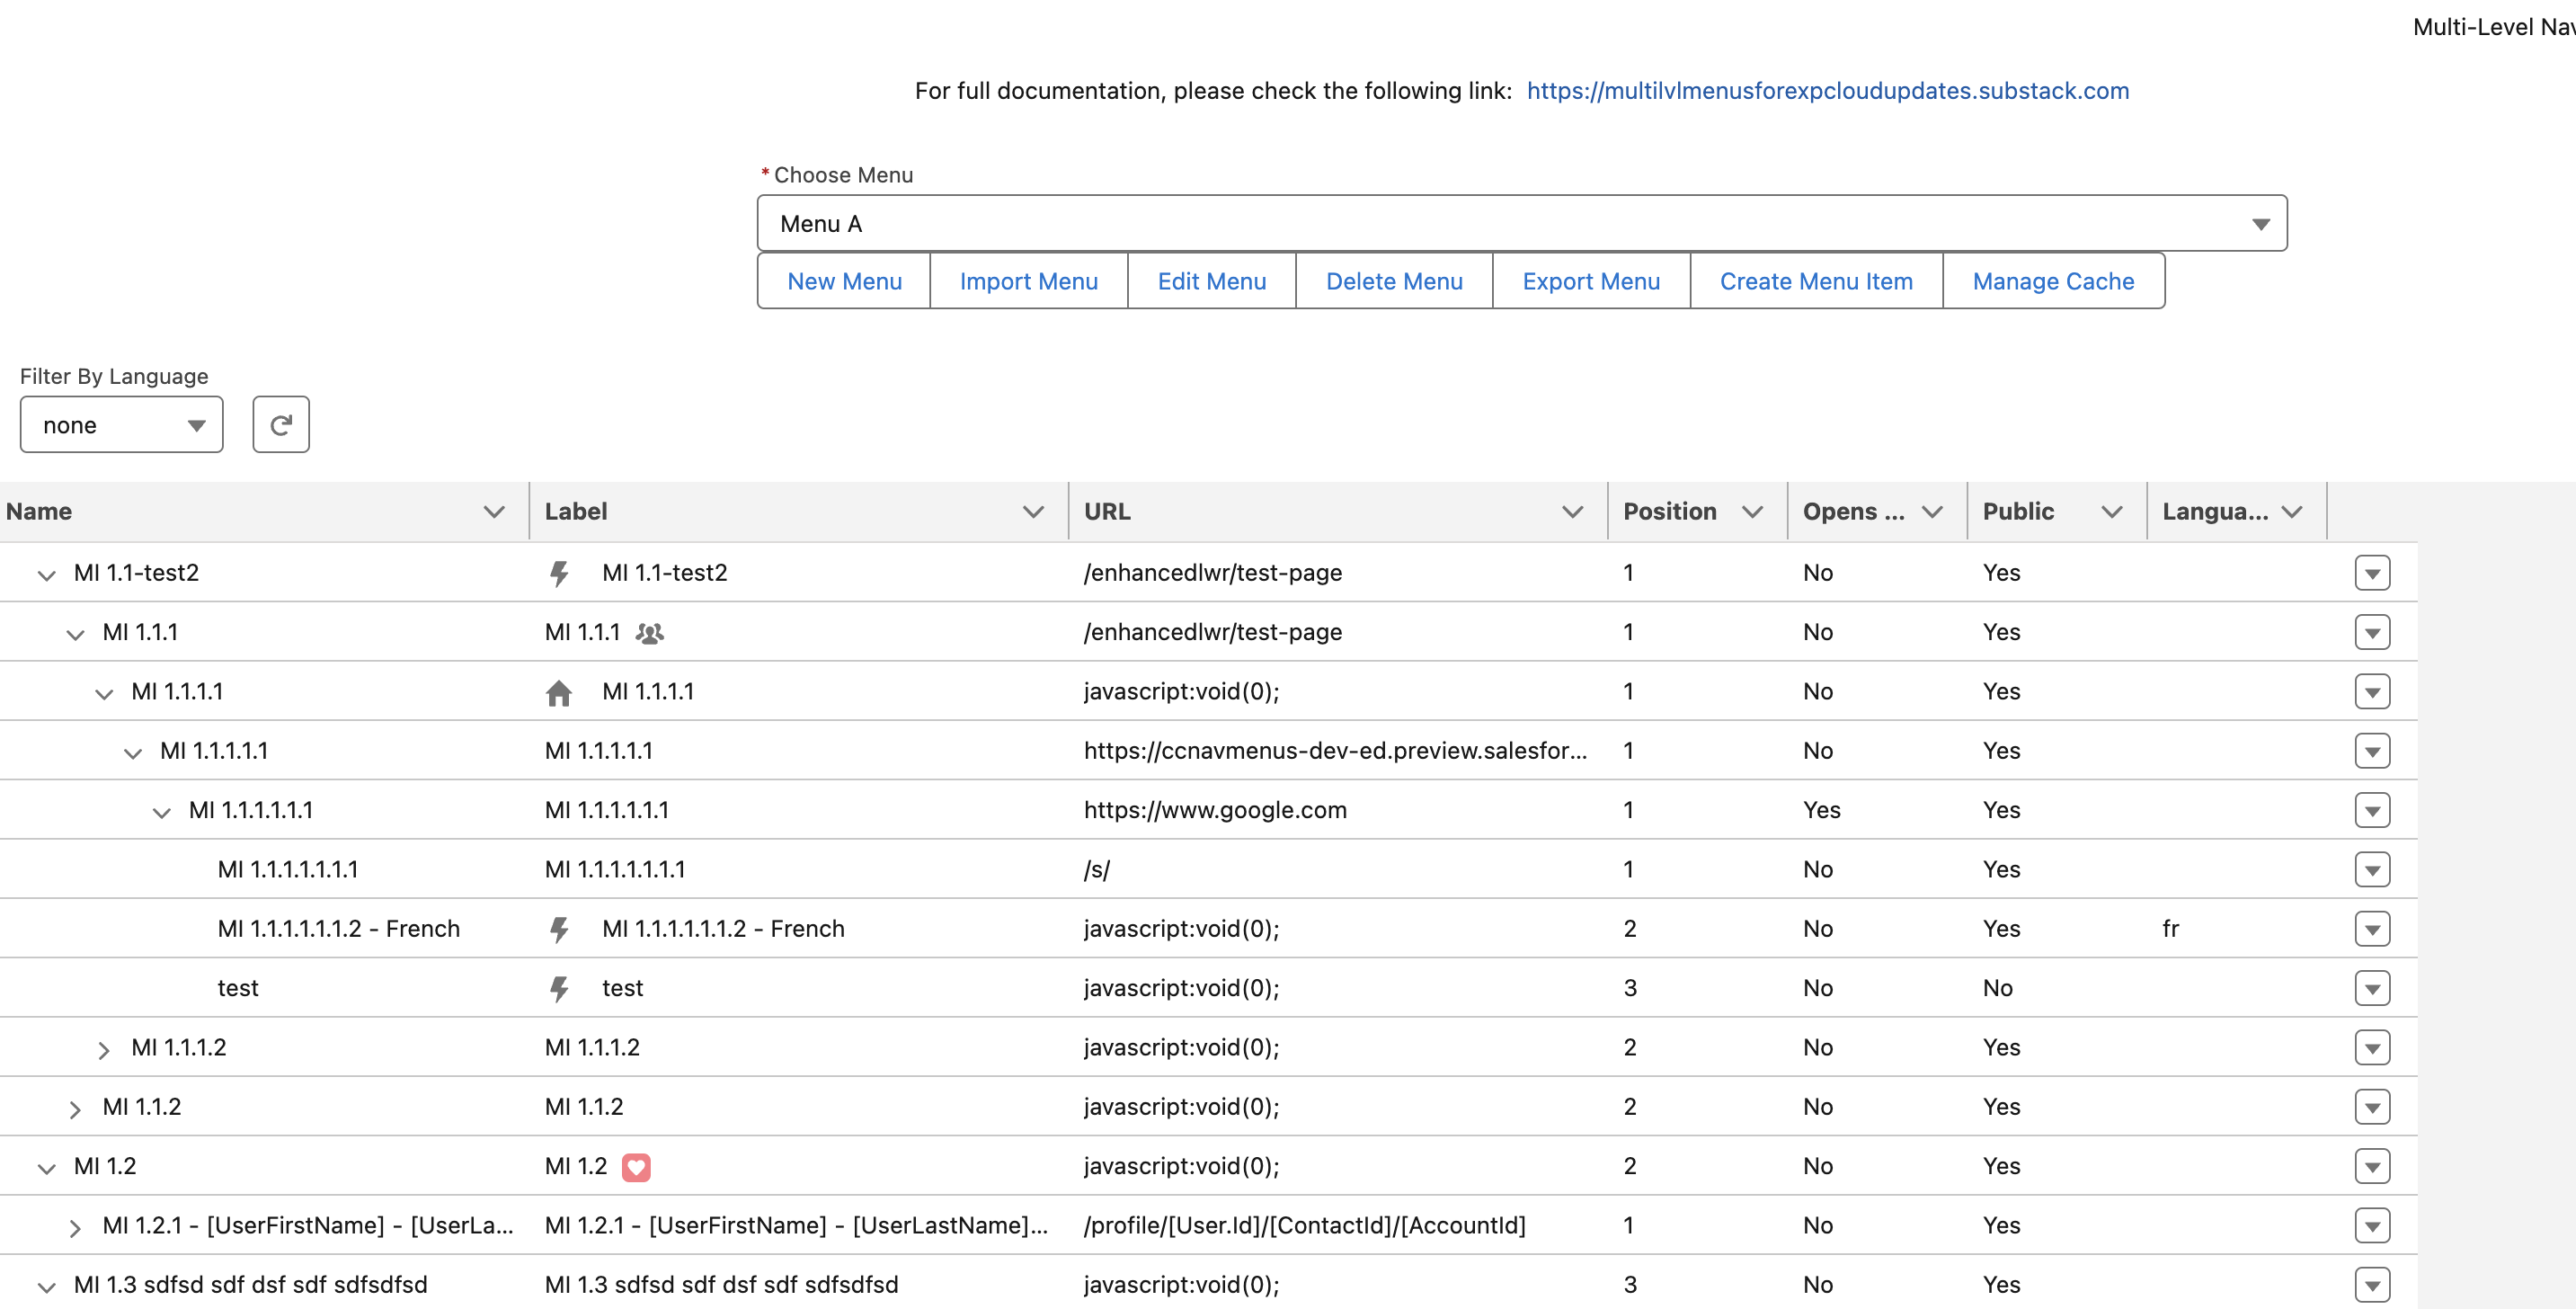Screen dimensions: 2576x1309
Task: Click lightning icon of MI 1.1.1.1.1.1.2 - French label
Action: coord(559,929)
